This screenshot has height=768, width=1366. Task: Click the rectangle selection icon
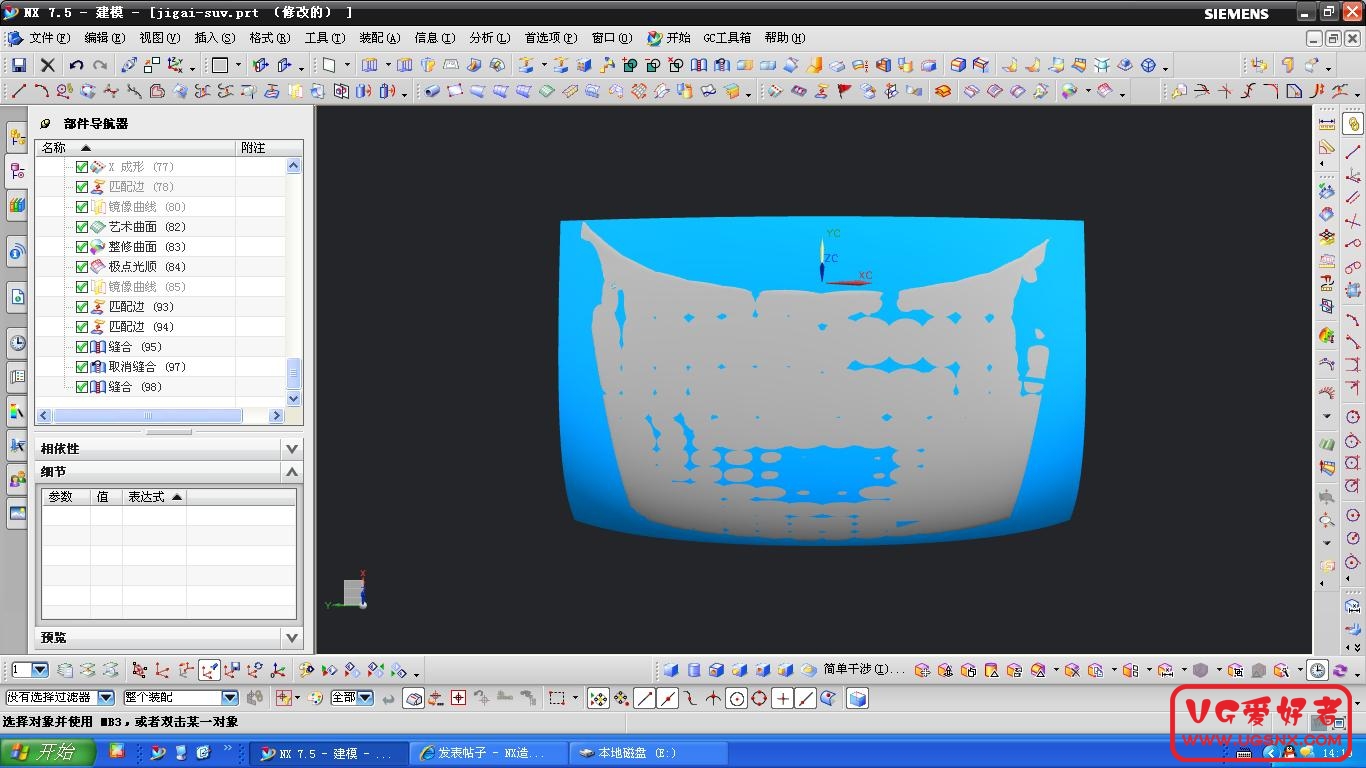coord(557,698)
